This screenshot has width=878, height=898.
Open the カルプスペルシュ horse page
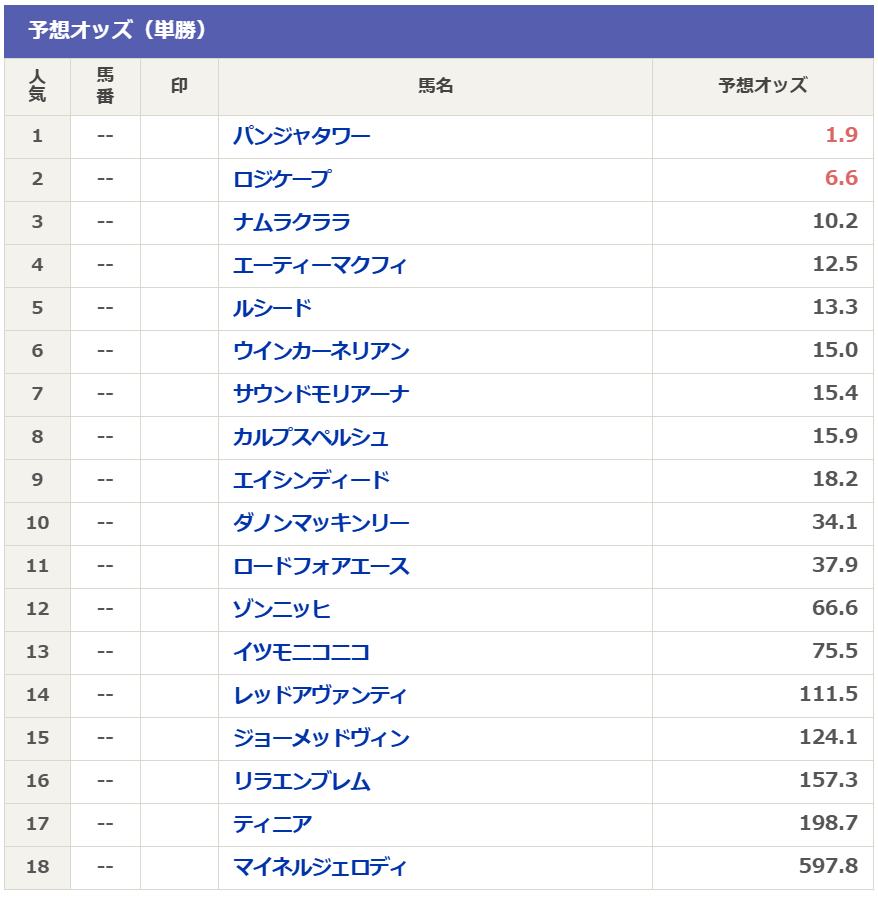click(311, 437)
